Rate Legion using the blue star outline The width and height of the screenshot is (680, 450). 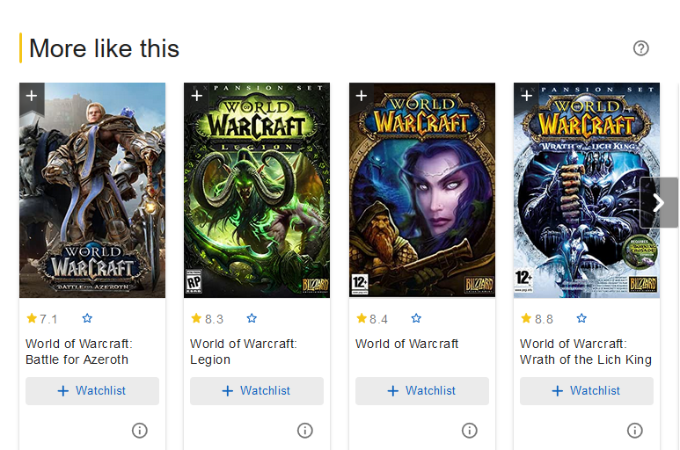tap(252, 319)
